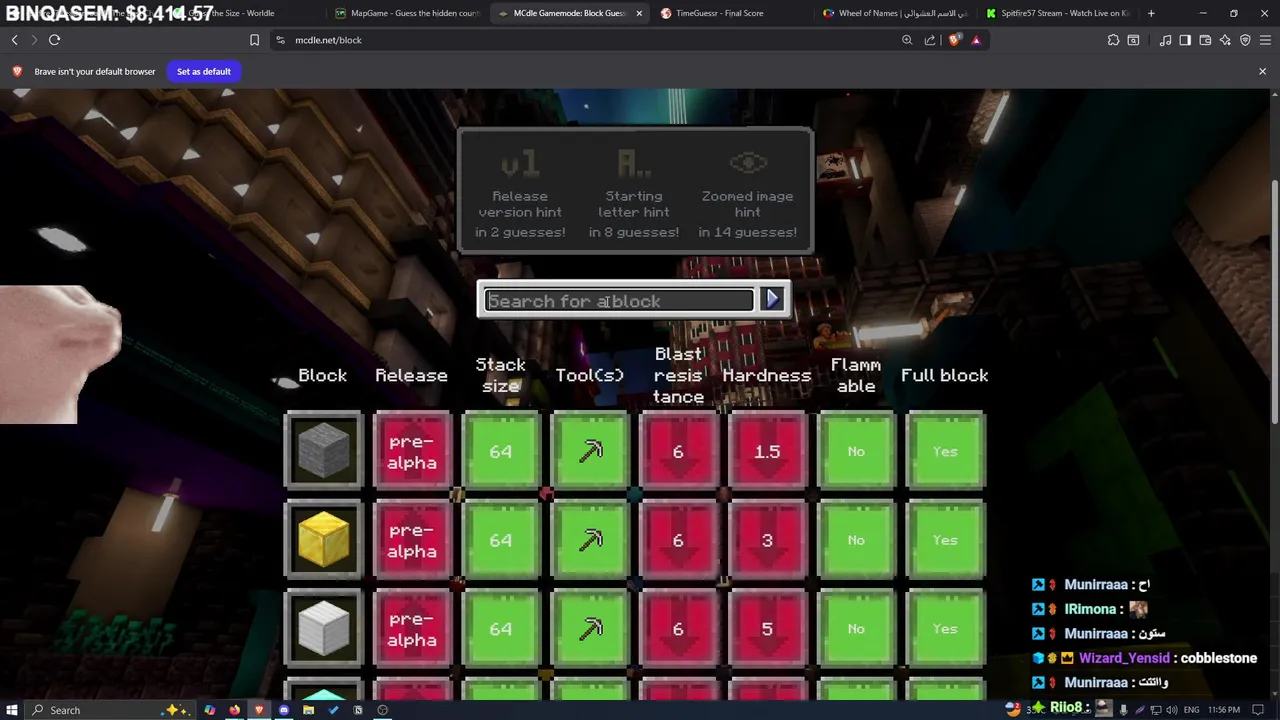Viewport: 1280px width, 720px height.
Task: Click the 'Full block' column header
Action: click(944, 375)
